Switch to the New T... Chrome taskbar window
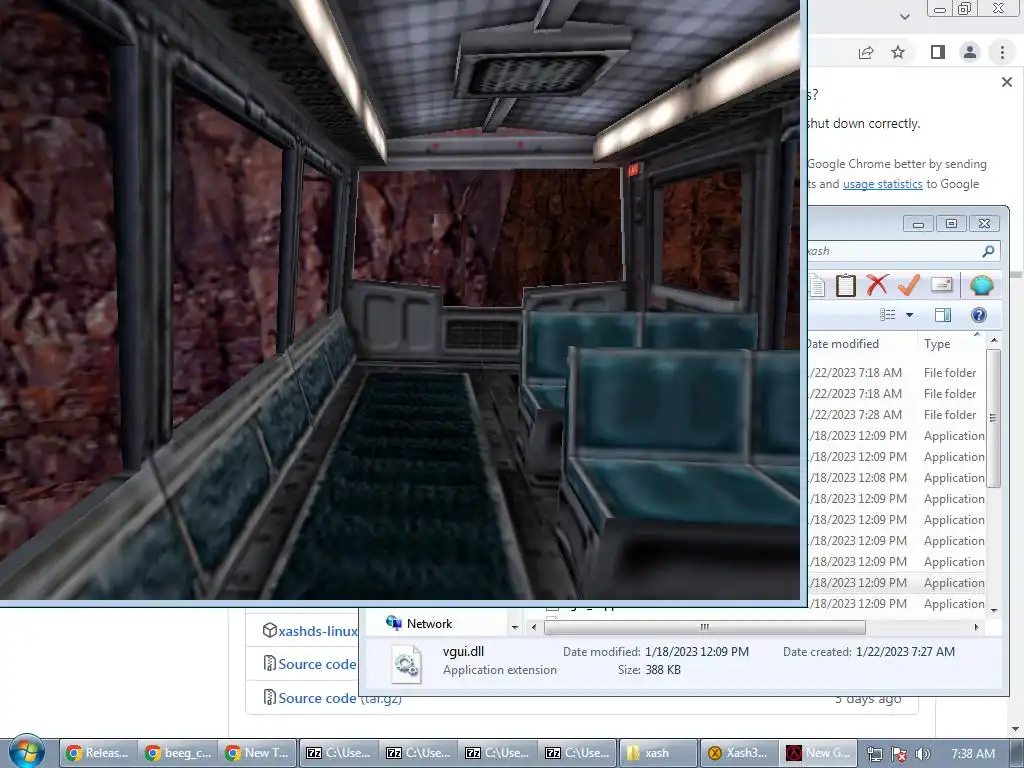This screenshot has height=768, width=1024. (257, 753)
